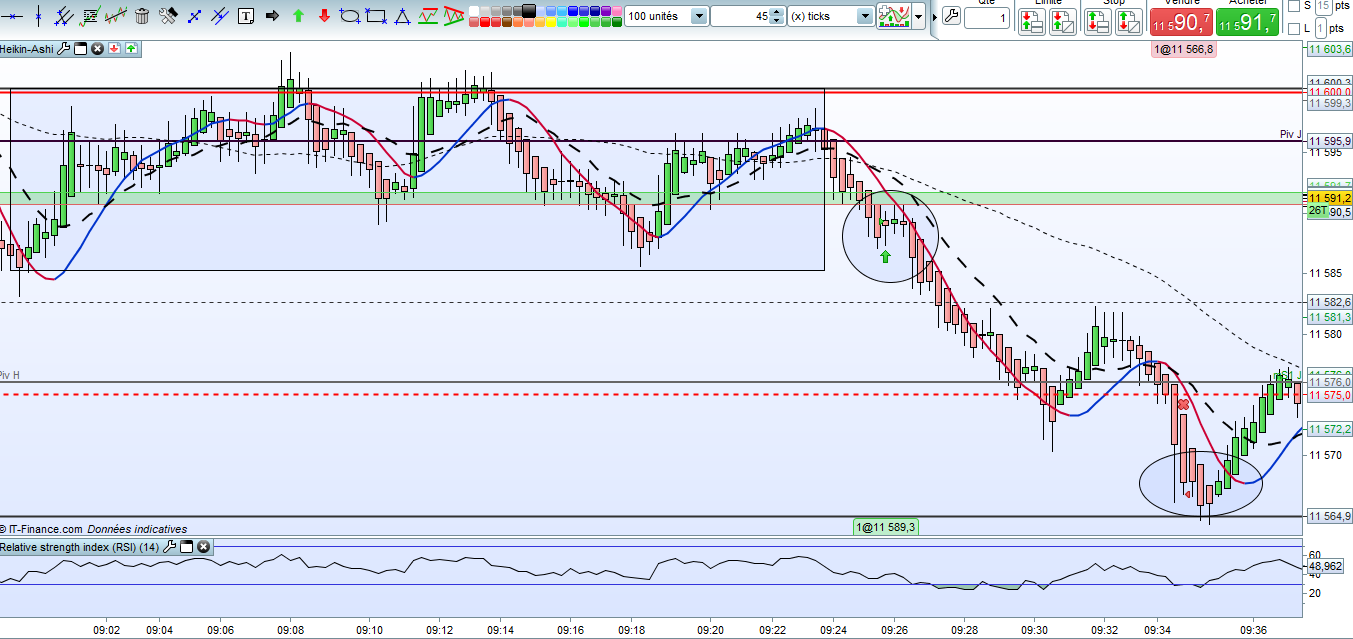
Task: Select the regression channel tool on chart
Action: (115, 16)
